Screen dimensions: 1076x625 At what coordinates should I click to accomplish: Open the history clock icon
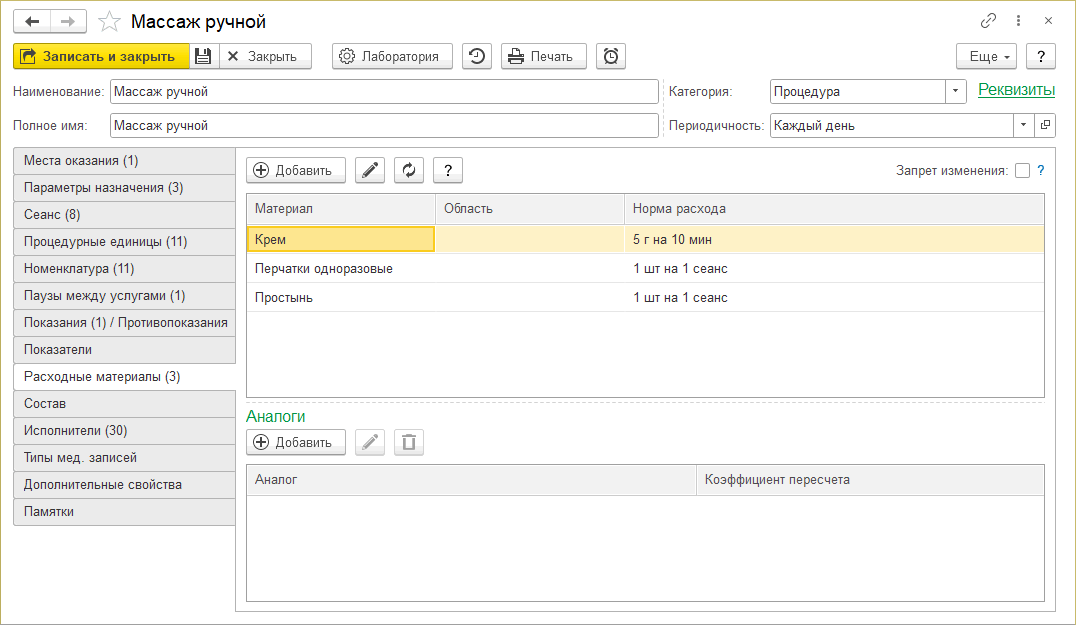tap(477, 56)
